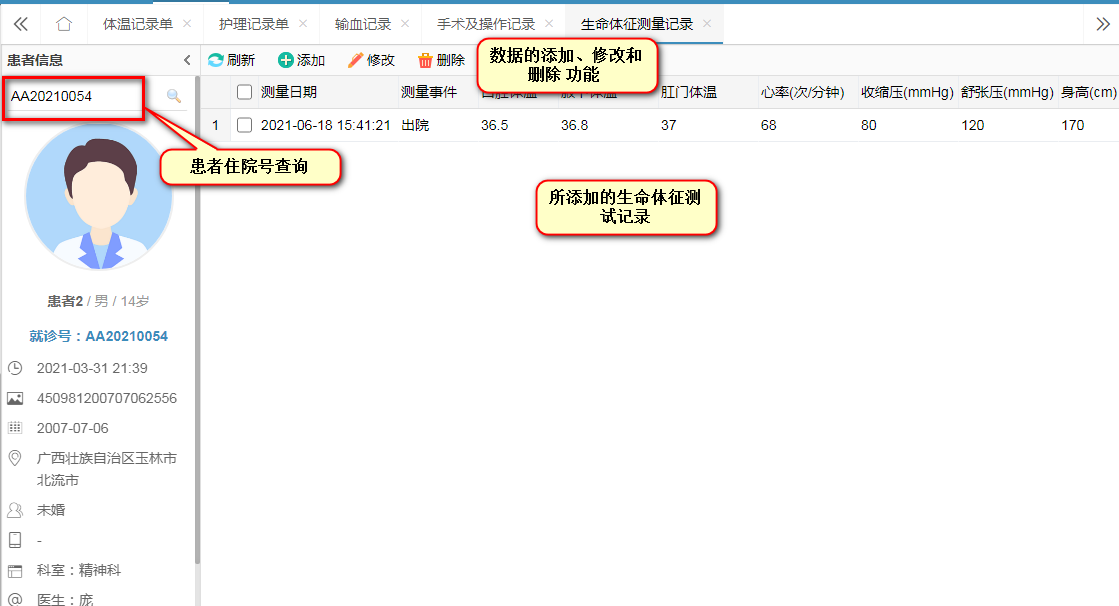
Task: Close the 输血记录 tab
Action: tap(405, 24)
